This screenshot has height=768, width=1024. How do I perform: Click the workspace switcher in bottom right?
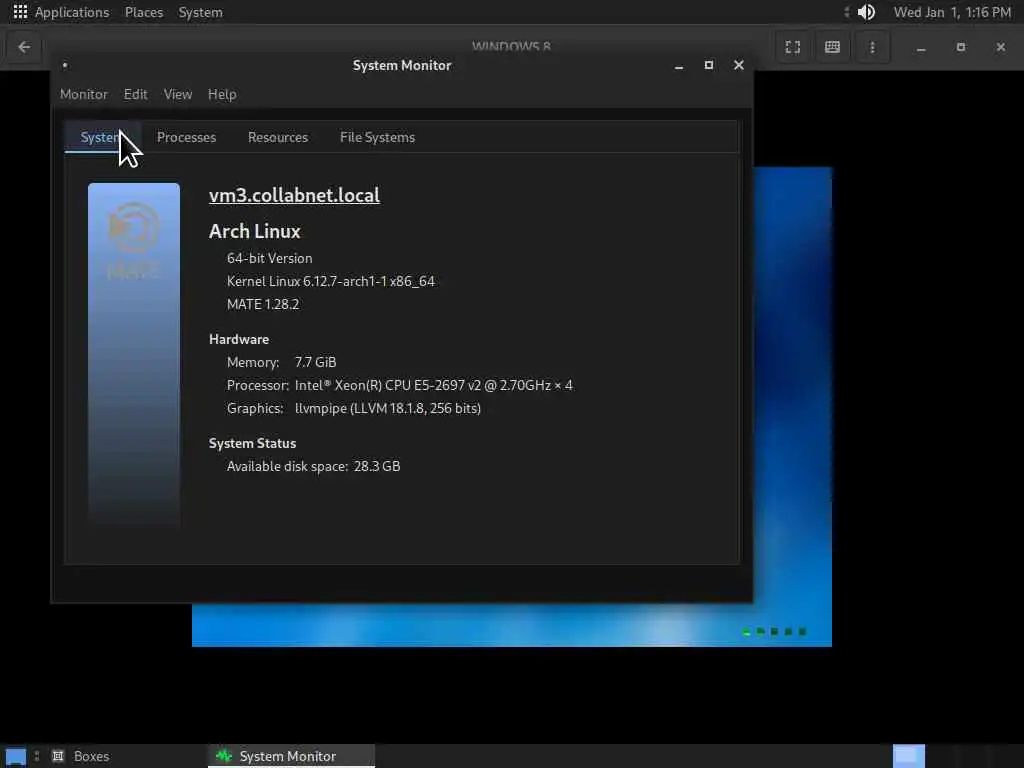pos(908,756)
